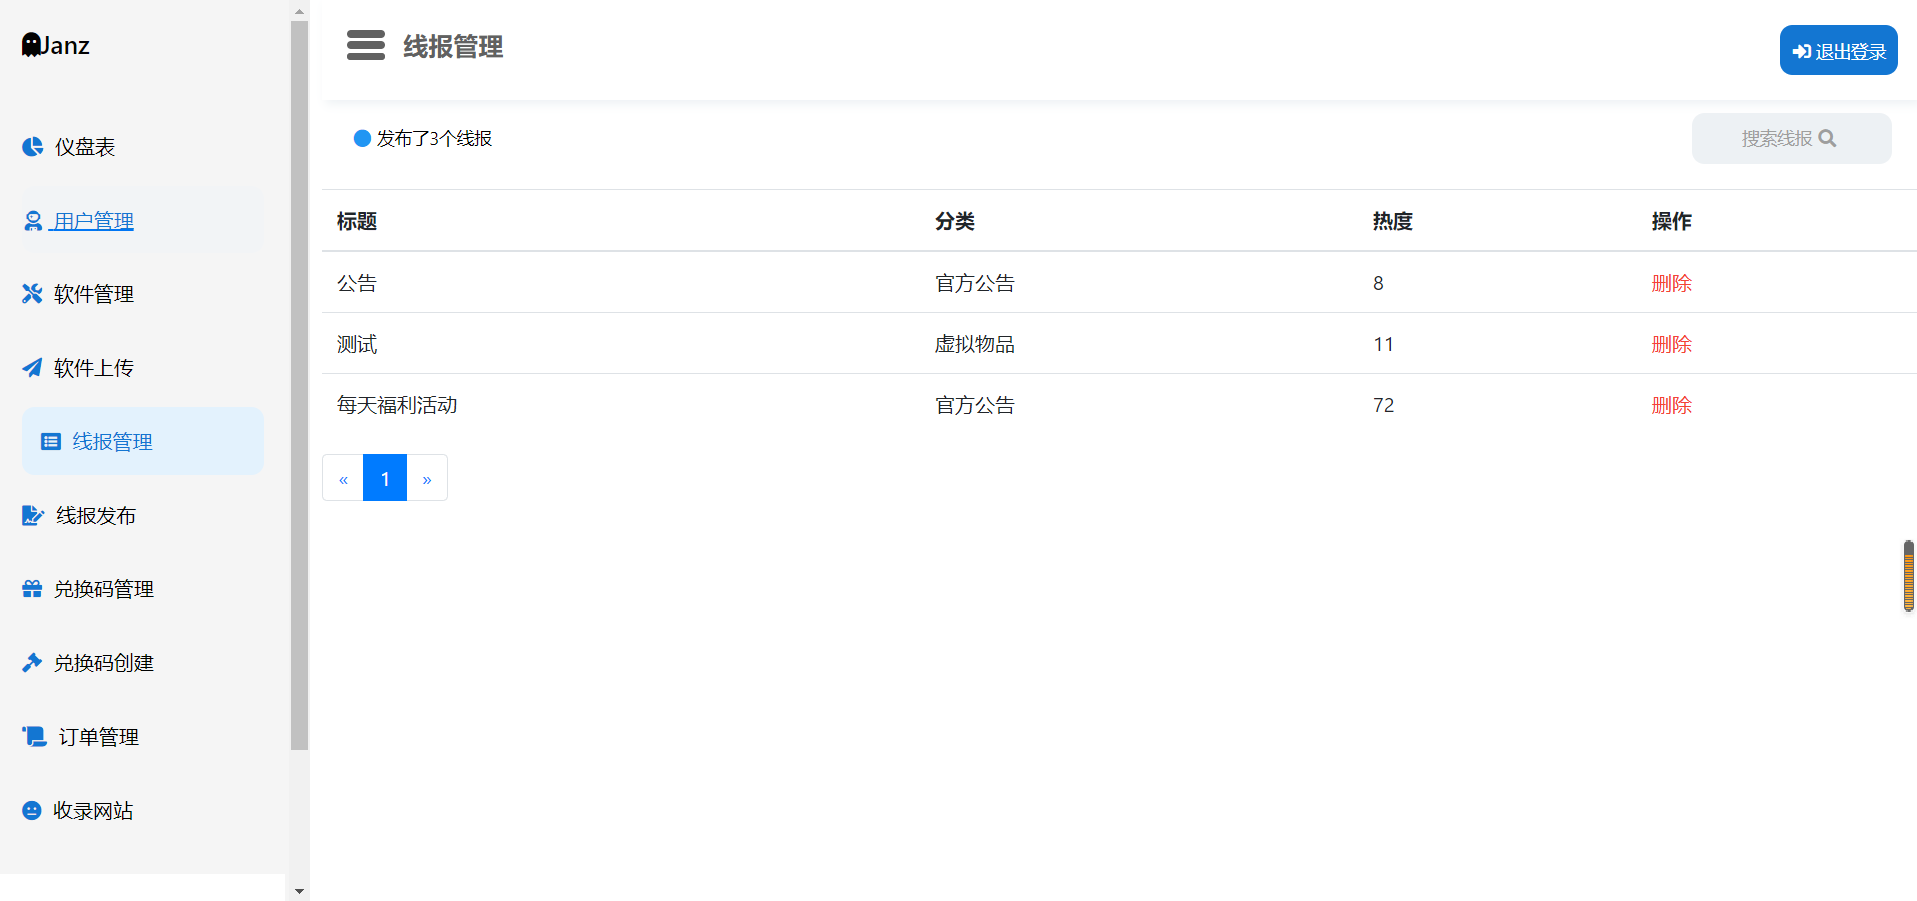Click the Janz ghost logo
This screenshot has width=1917, height=901.
32,45
